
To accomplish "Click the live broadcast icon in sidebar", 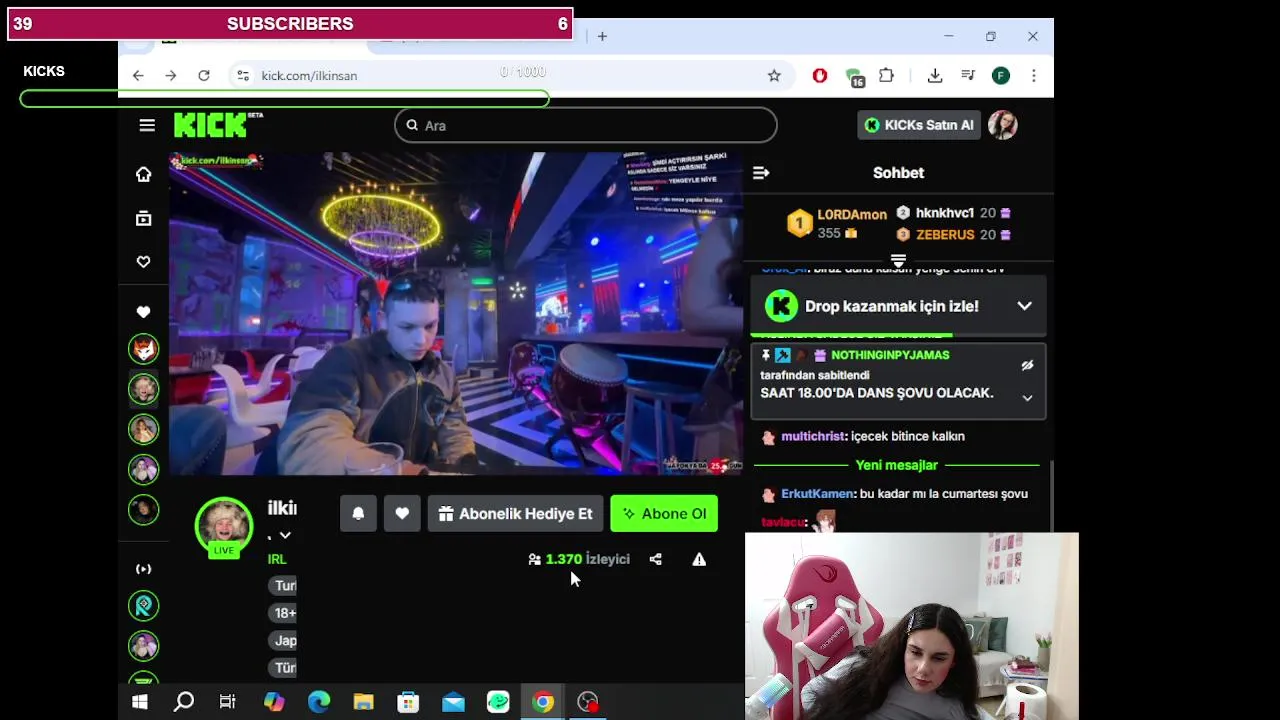I will tap(144, 569).
